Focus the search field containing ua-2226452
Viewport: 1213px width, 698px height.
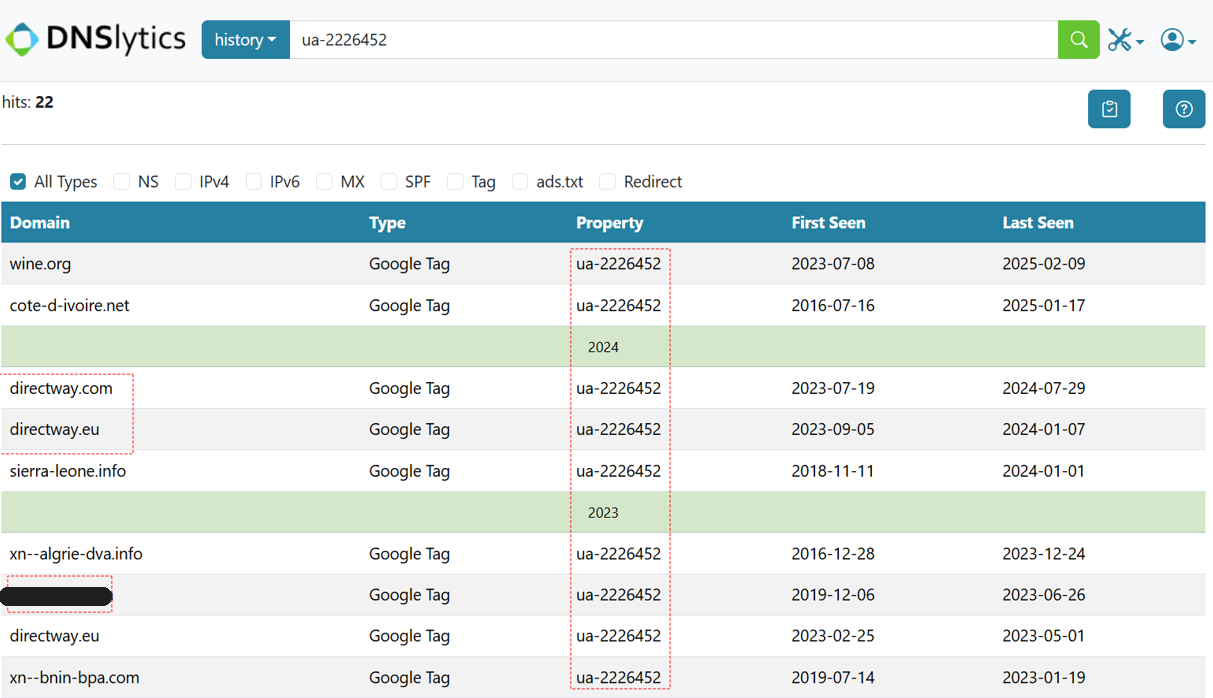coord(673,40)
